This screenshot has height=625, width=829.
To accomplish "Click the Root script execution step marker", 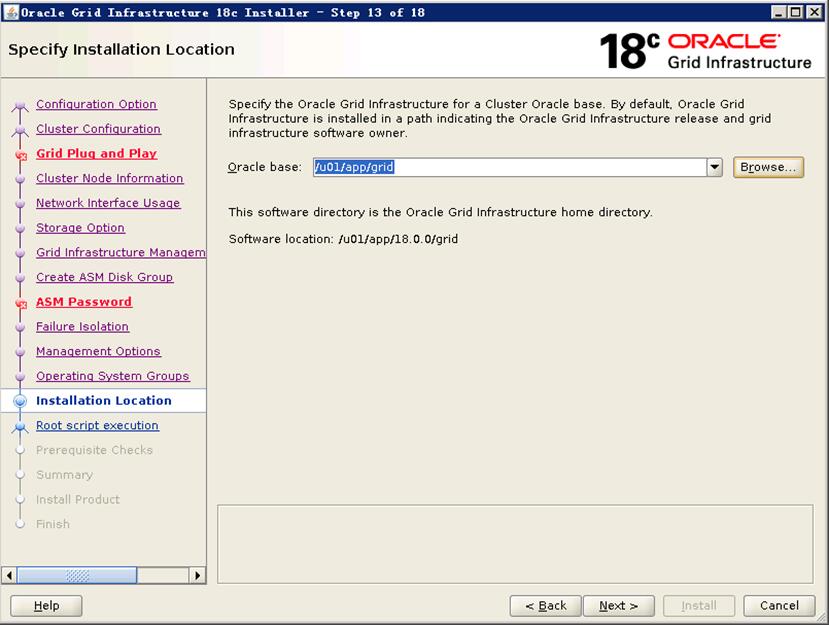I will 20,427.
